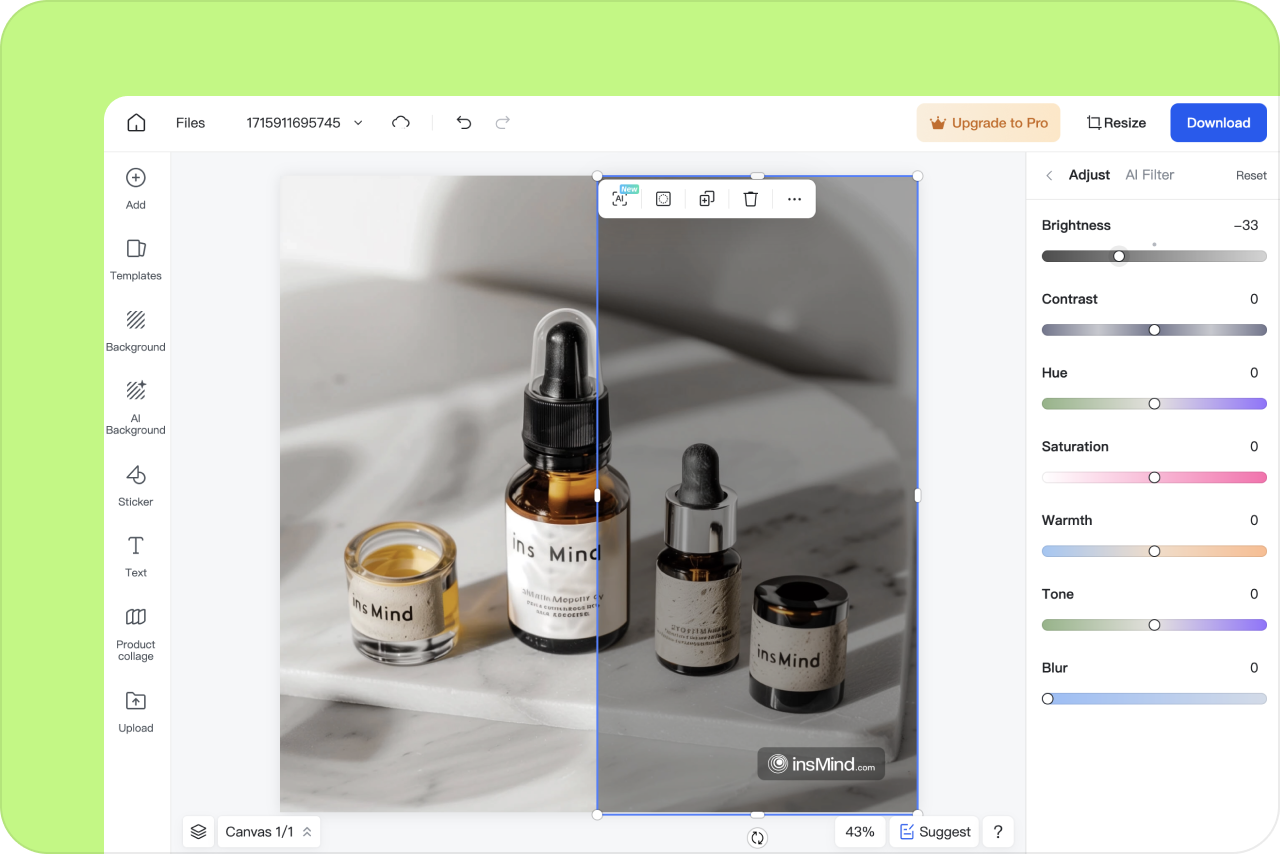The image size is (1280, 854).
Task: Open the layers panel icon
Action: pos(198,831)
